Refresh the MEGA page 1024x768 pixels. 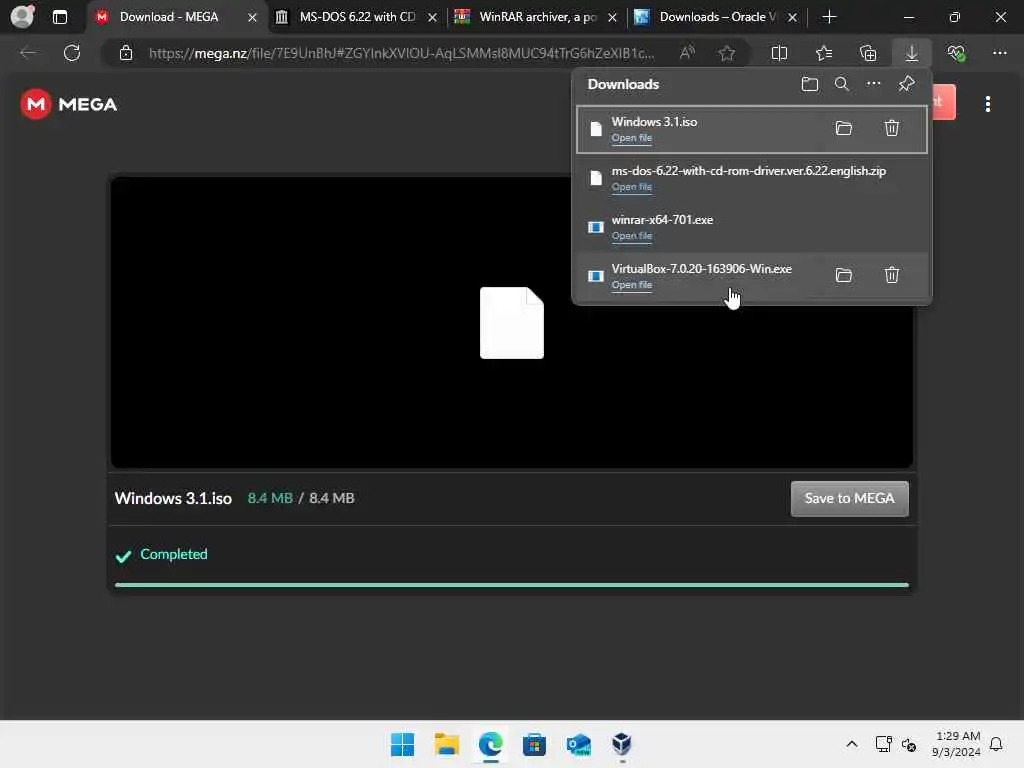point(72,53)
